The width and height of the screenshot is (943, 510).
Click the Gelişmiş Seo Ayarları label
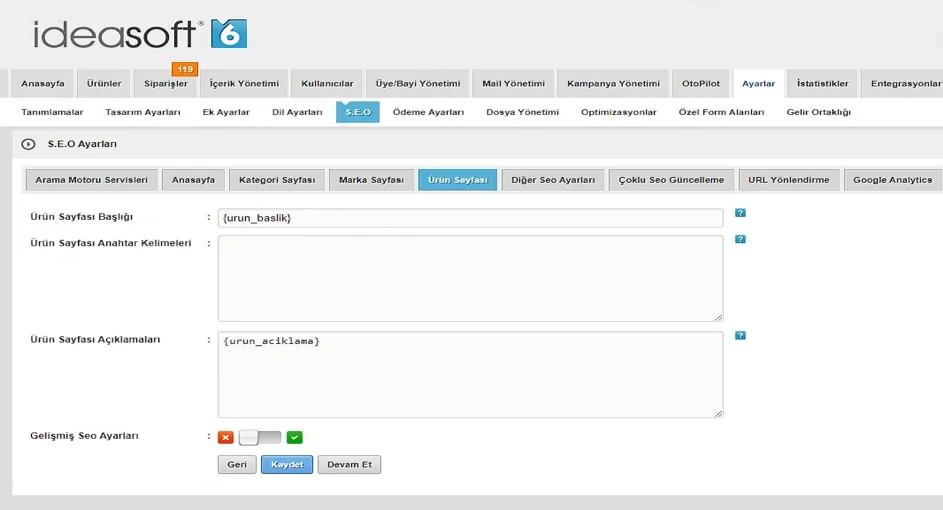click(84, 435)
